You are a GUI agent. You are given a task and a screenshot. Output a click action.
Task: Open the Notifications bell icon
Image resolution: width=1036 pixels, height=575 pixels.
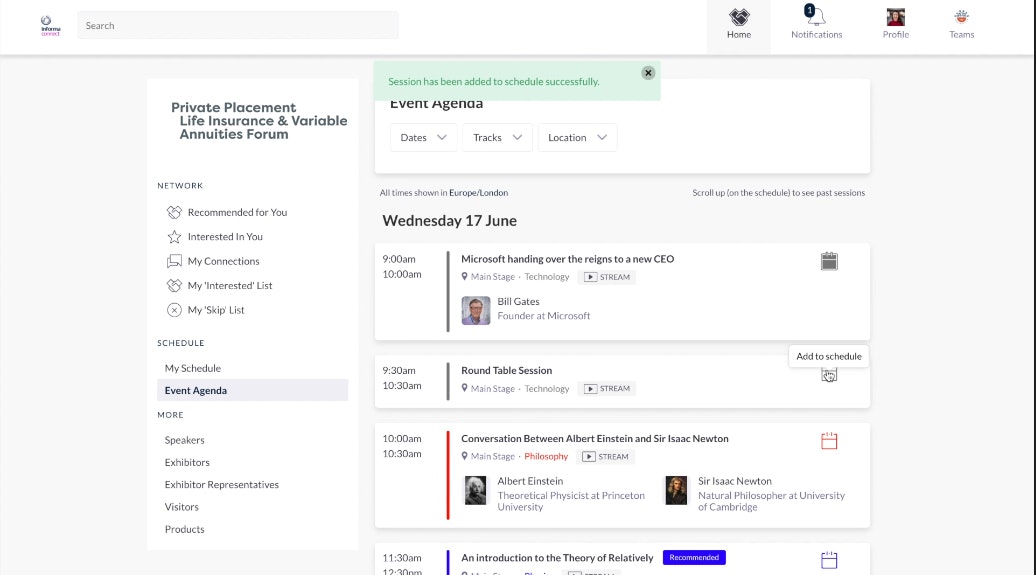coord(816,17)
